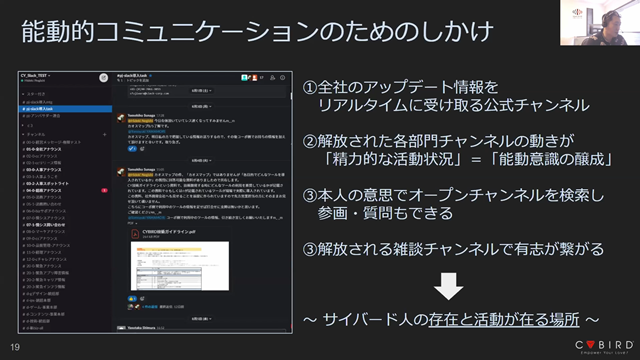
Task: Open the CYBIRD規程ガイドライン.pdf file name
Action: (x=169, y=232)
